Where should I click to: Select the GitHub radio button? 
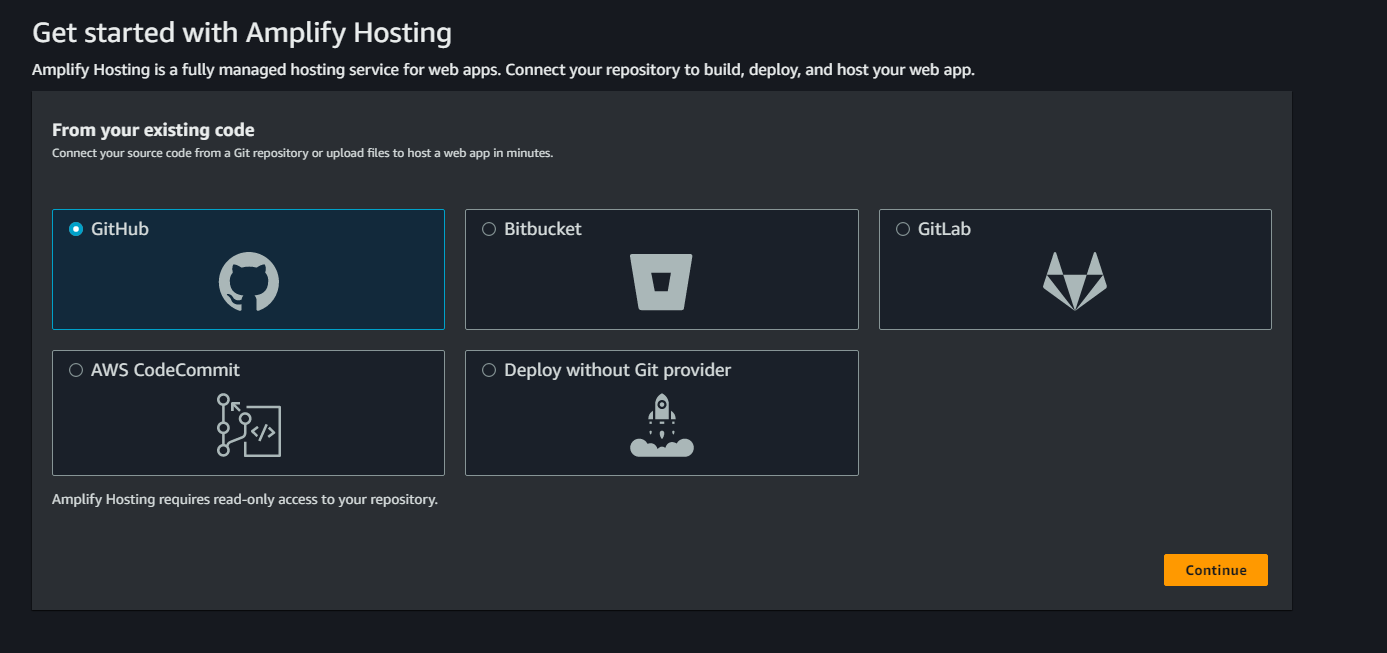(76, 229)
